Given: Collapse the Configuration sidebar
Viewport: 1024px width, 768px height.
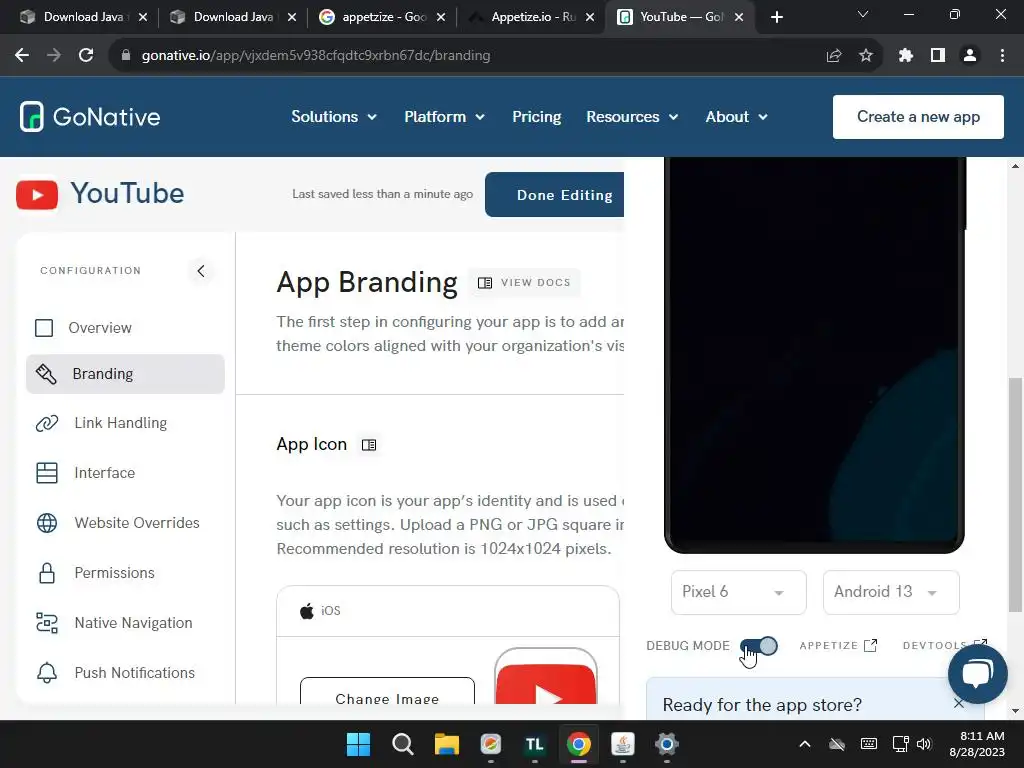Looking at the screenshot, I should [x=200, y=270].
